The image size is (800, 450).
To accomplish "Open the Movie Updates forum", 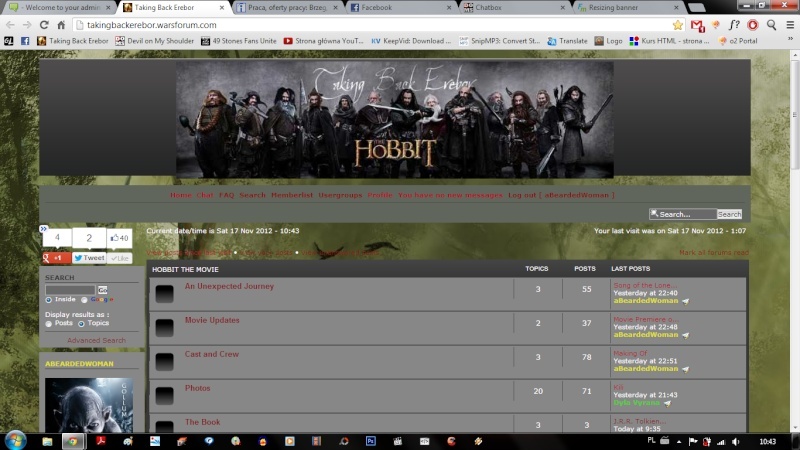I will [212, 320].
